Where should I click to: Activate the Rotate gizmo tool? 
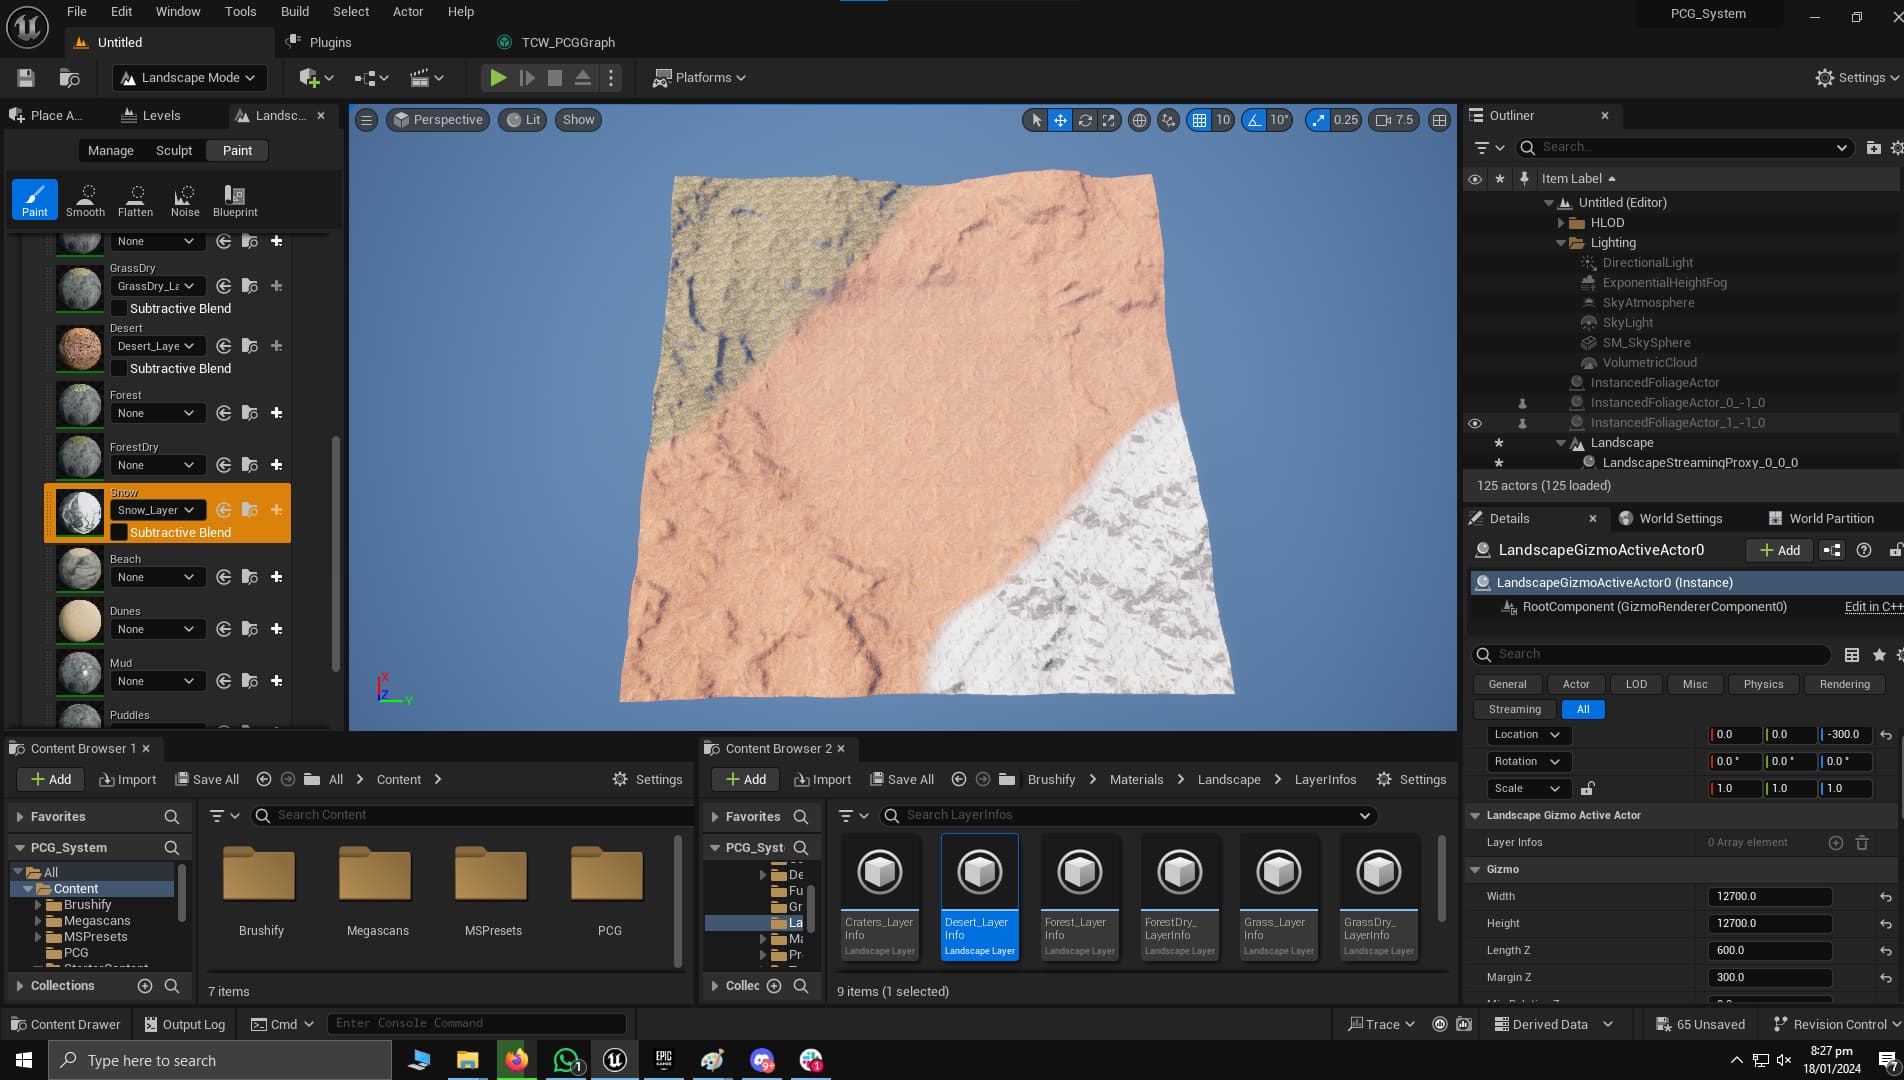1085,120
